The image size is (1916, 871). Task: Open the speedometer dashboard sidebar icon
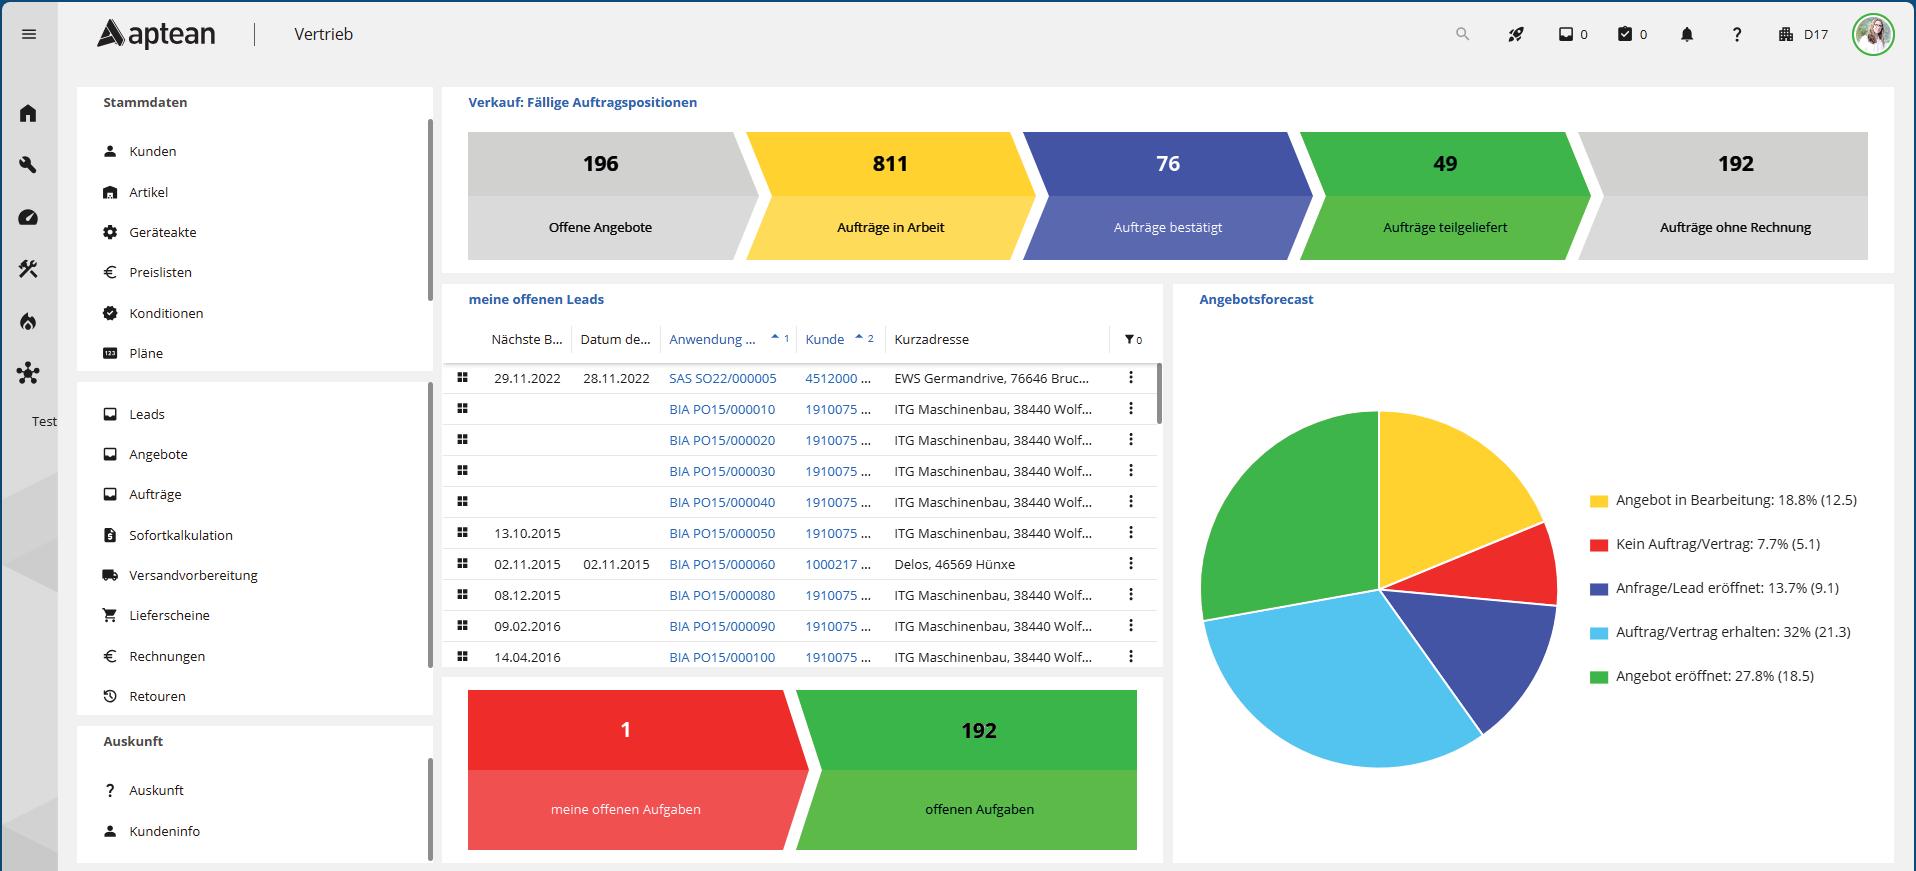click(28, 217)
